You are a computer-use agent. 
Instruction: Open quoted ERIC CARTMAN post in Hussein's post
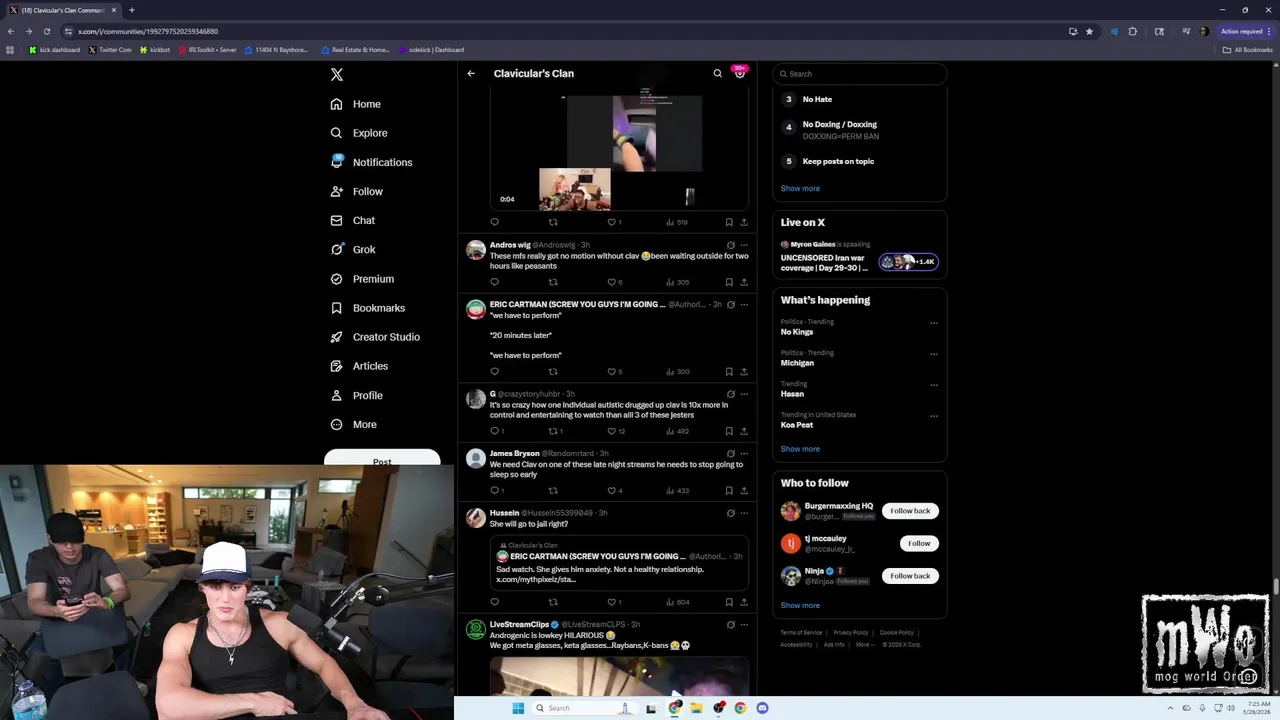click(619, 563)
